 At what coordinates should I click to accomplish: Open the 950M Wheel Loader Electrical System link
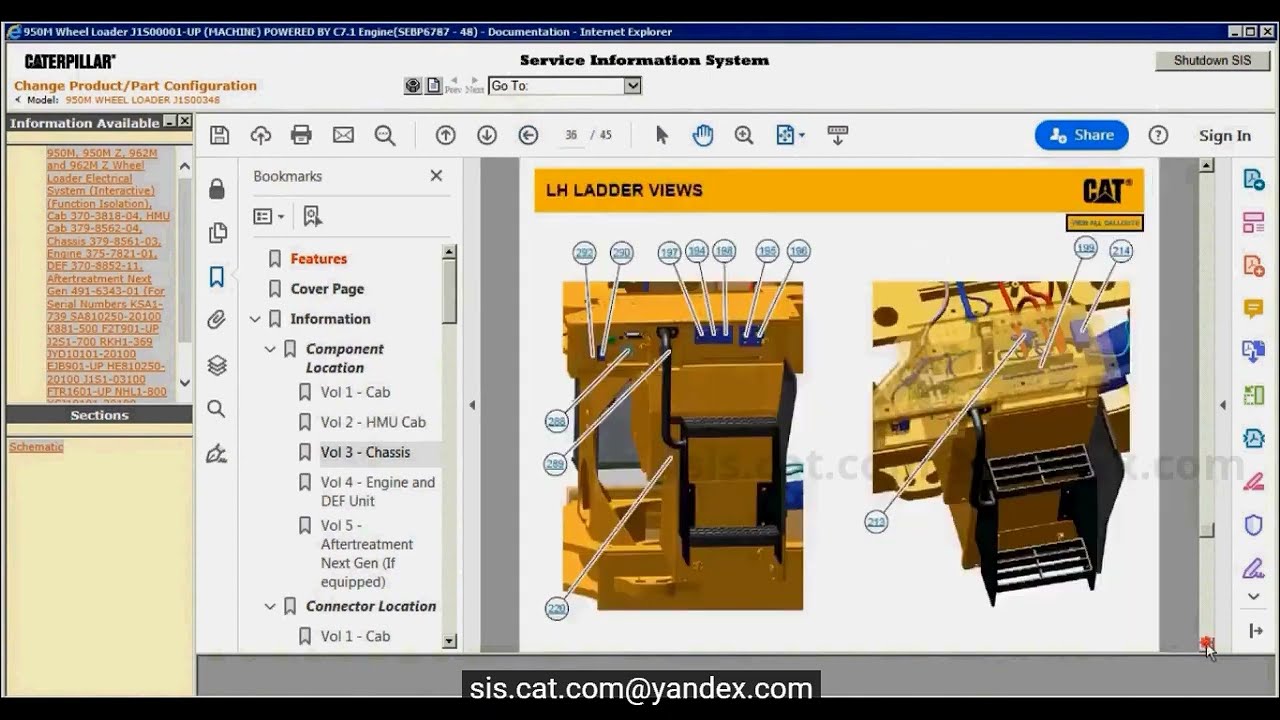108,273
